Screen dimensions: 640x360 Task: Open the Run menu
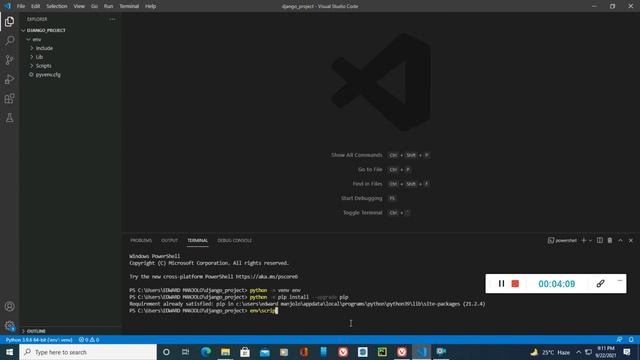108,6
